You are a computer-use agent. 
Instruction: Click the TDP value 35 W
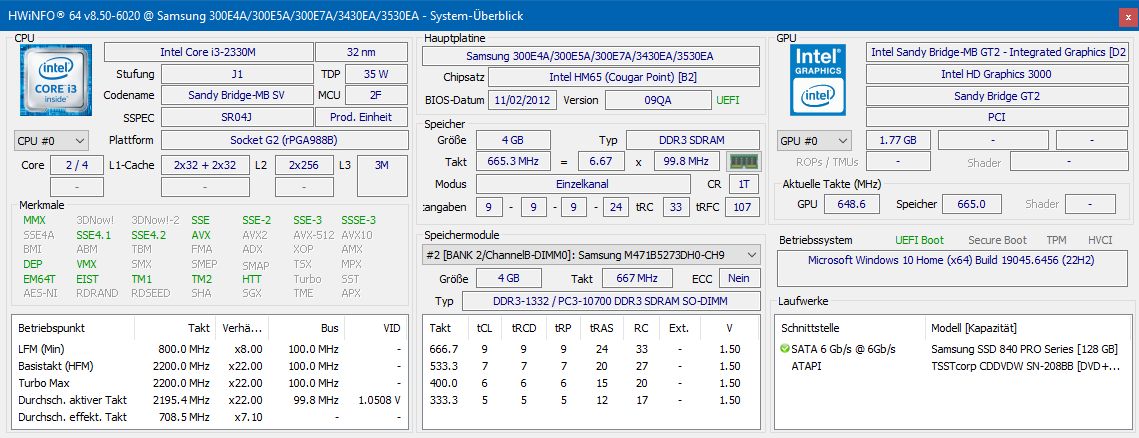pyautogui.click(x=376, y=74)
